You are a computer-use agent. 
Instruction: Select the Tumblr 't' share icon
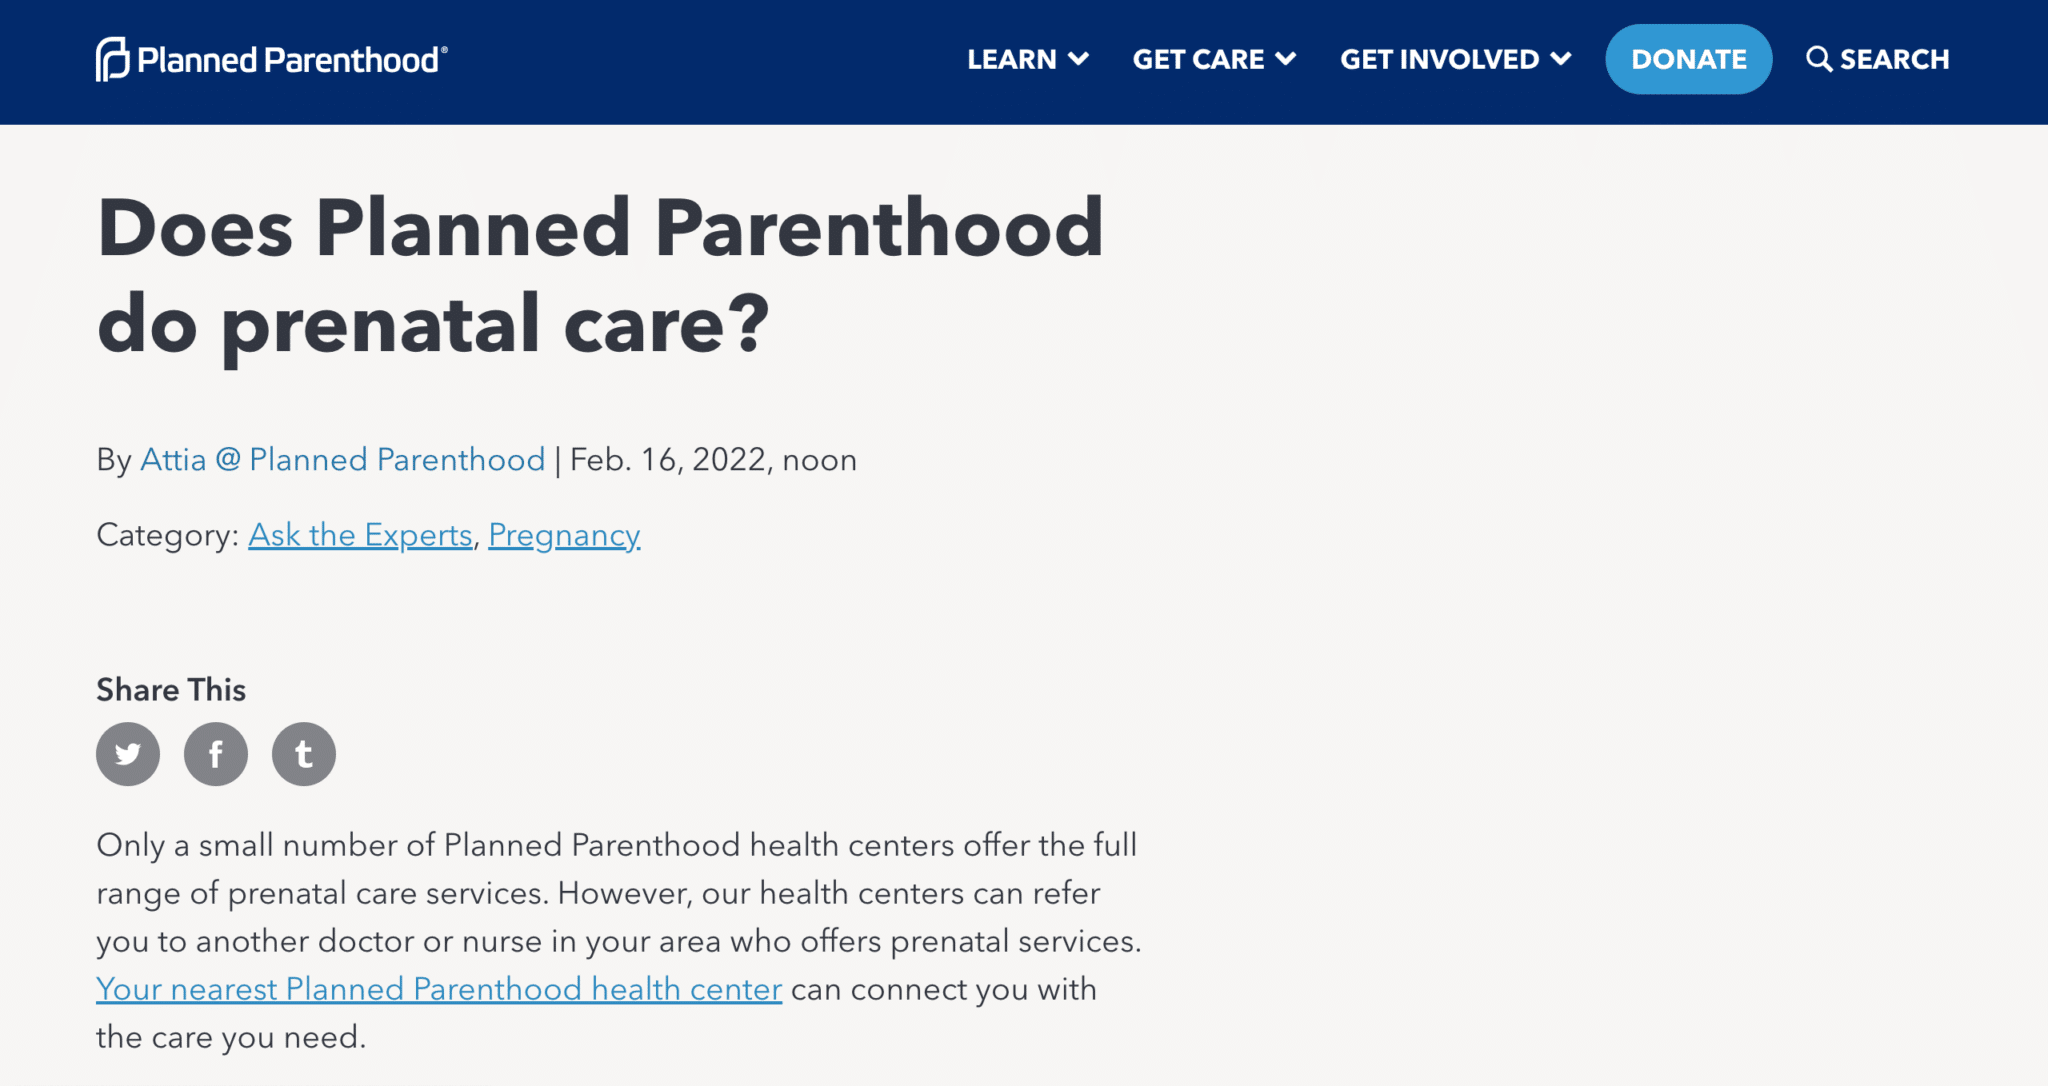303,753
